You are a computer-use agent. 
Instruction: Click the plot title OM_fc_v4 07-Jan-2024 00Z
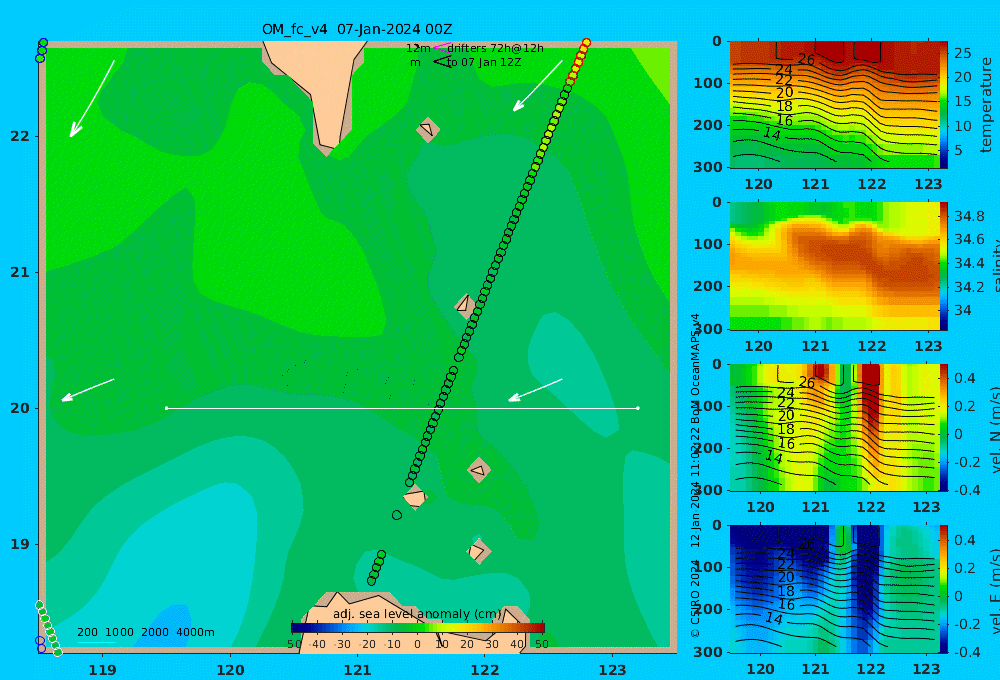(x=357, y=29)
